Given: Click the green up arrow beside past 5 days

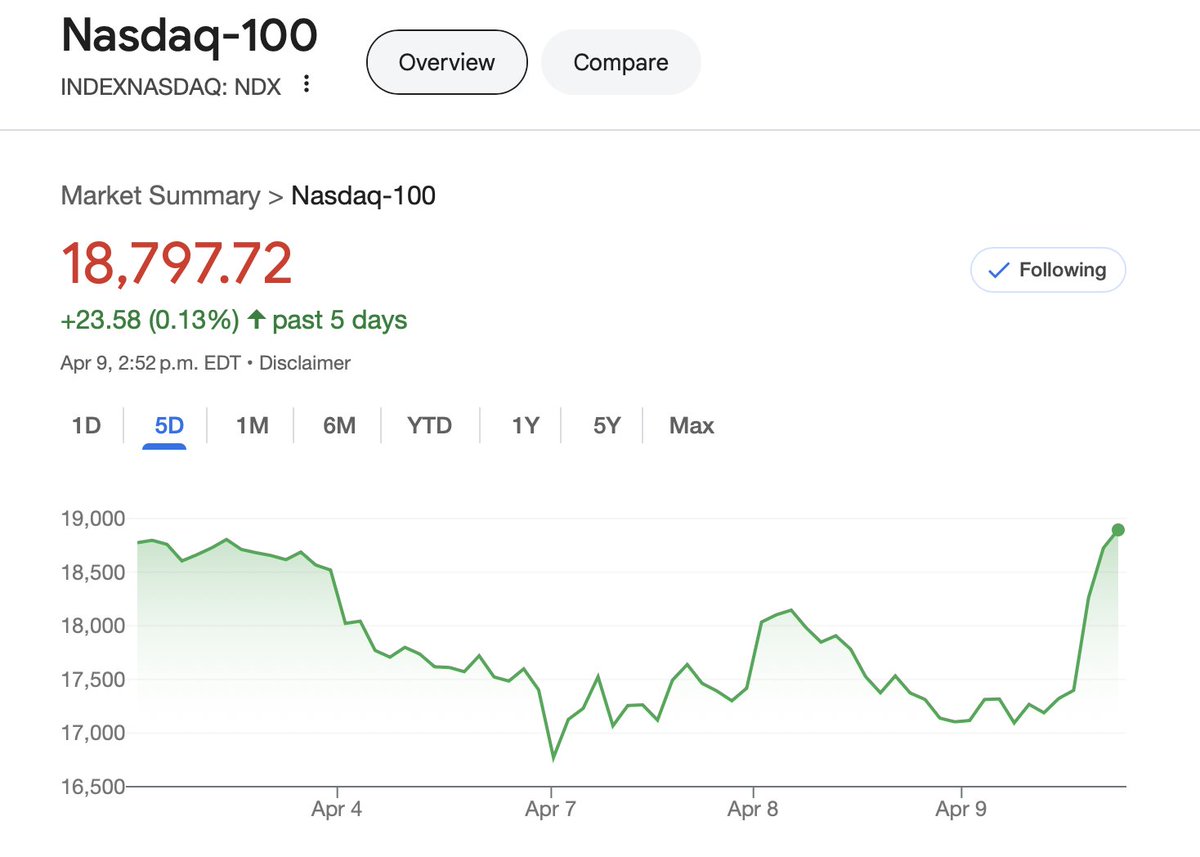Looking at the screenshot, I should [256, 320].
